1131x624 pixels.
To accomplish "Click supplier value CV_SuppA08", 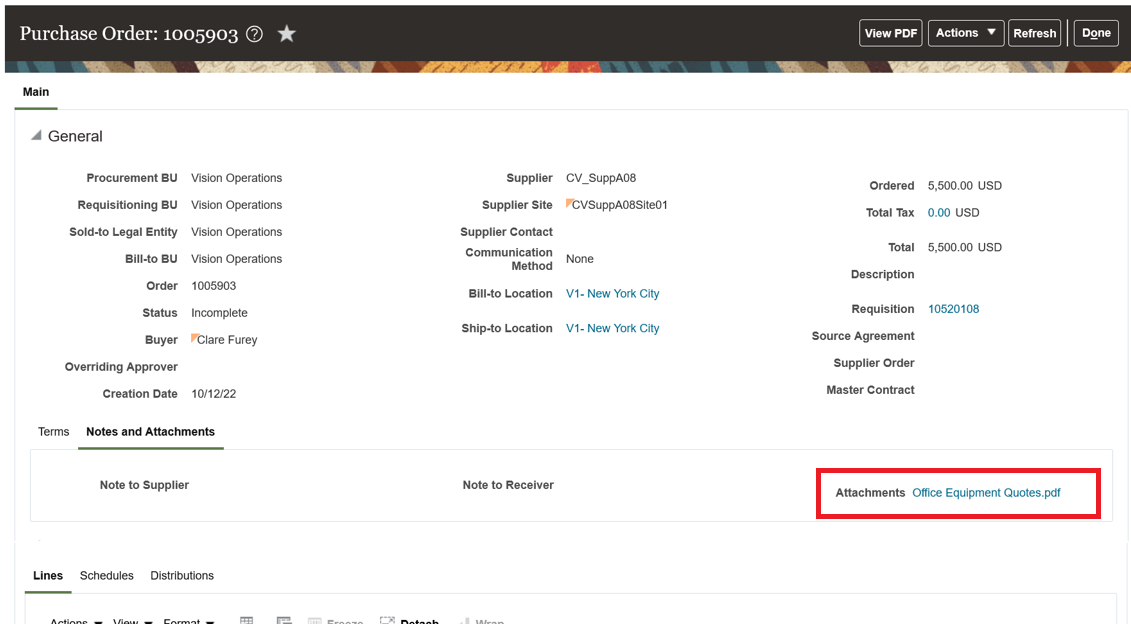I will [601, 178].
